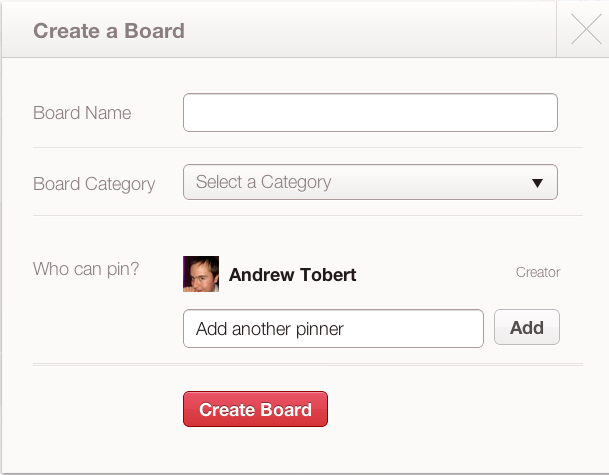The height and width of the screenshot is (475, 609).
Task: Click Andrew Tobert's profile photo
Action: pyautogui.click(x=201, y=274)
